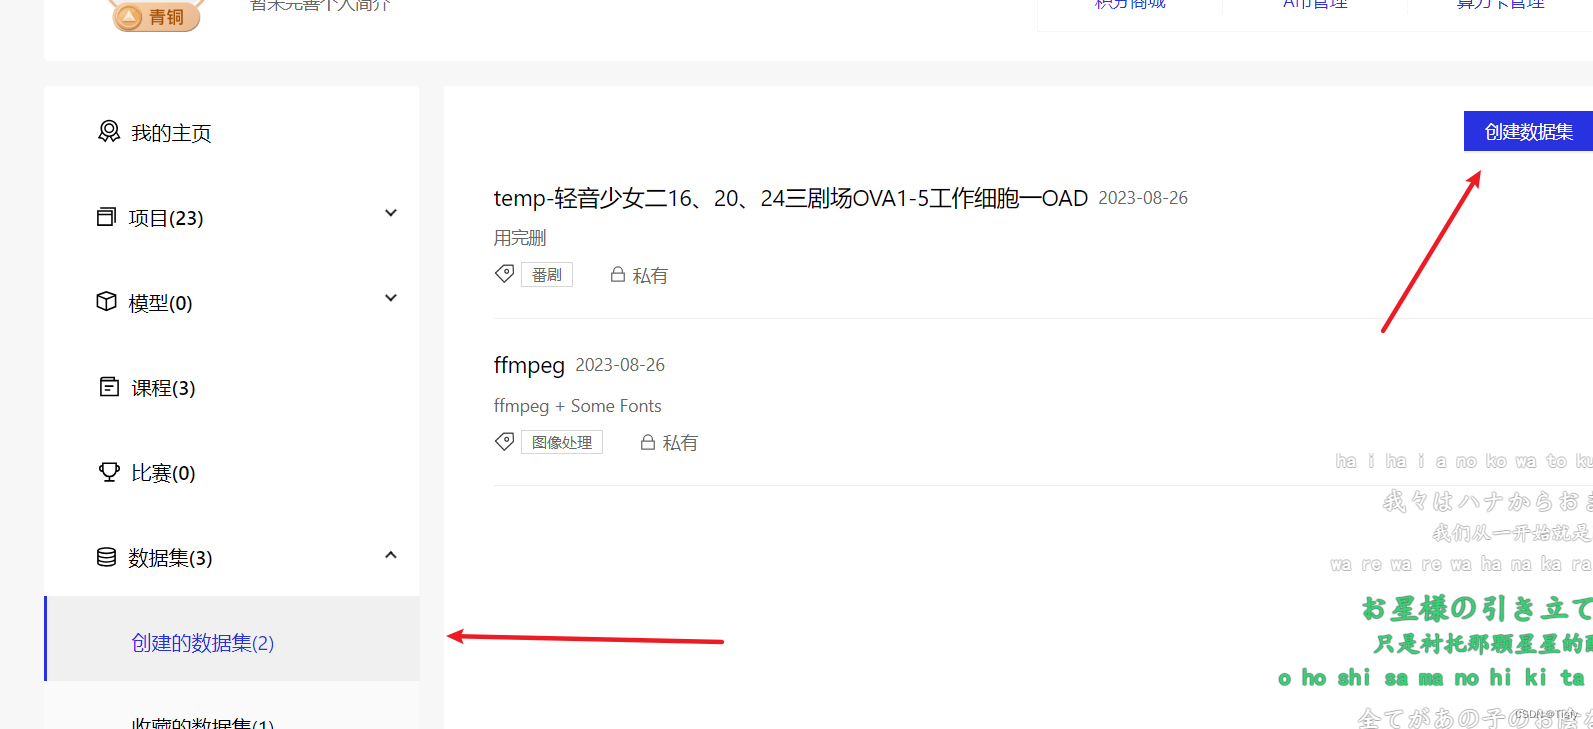Click the 2023-08-26 date beside temp dataset
Image resolution: width=1593 pixels, height=729 pixels.
point(1143,198)
